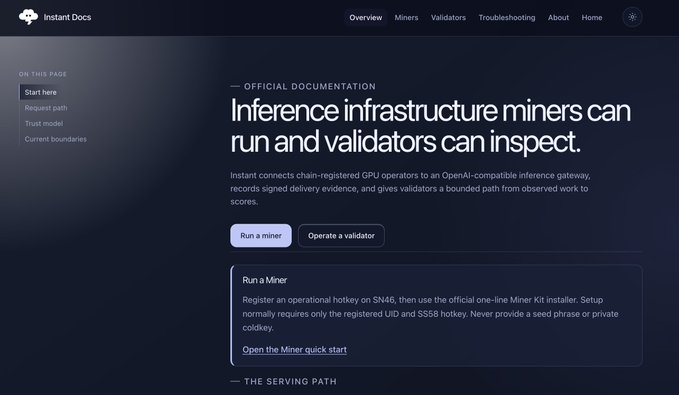Image resolution: width=679 pixels, height=395 pixels.
Task: Click the Instant Docs title text
Action: pos(67,17)
